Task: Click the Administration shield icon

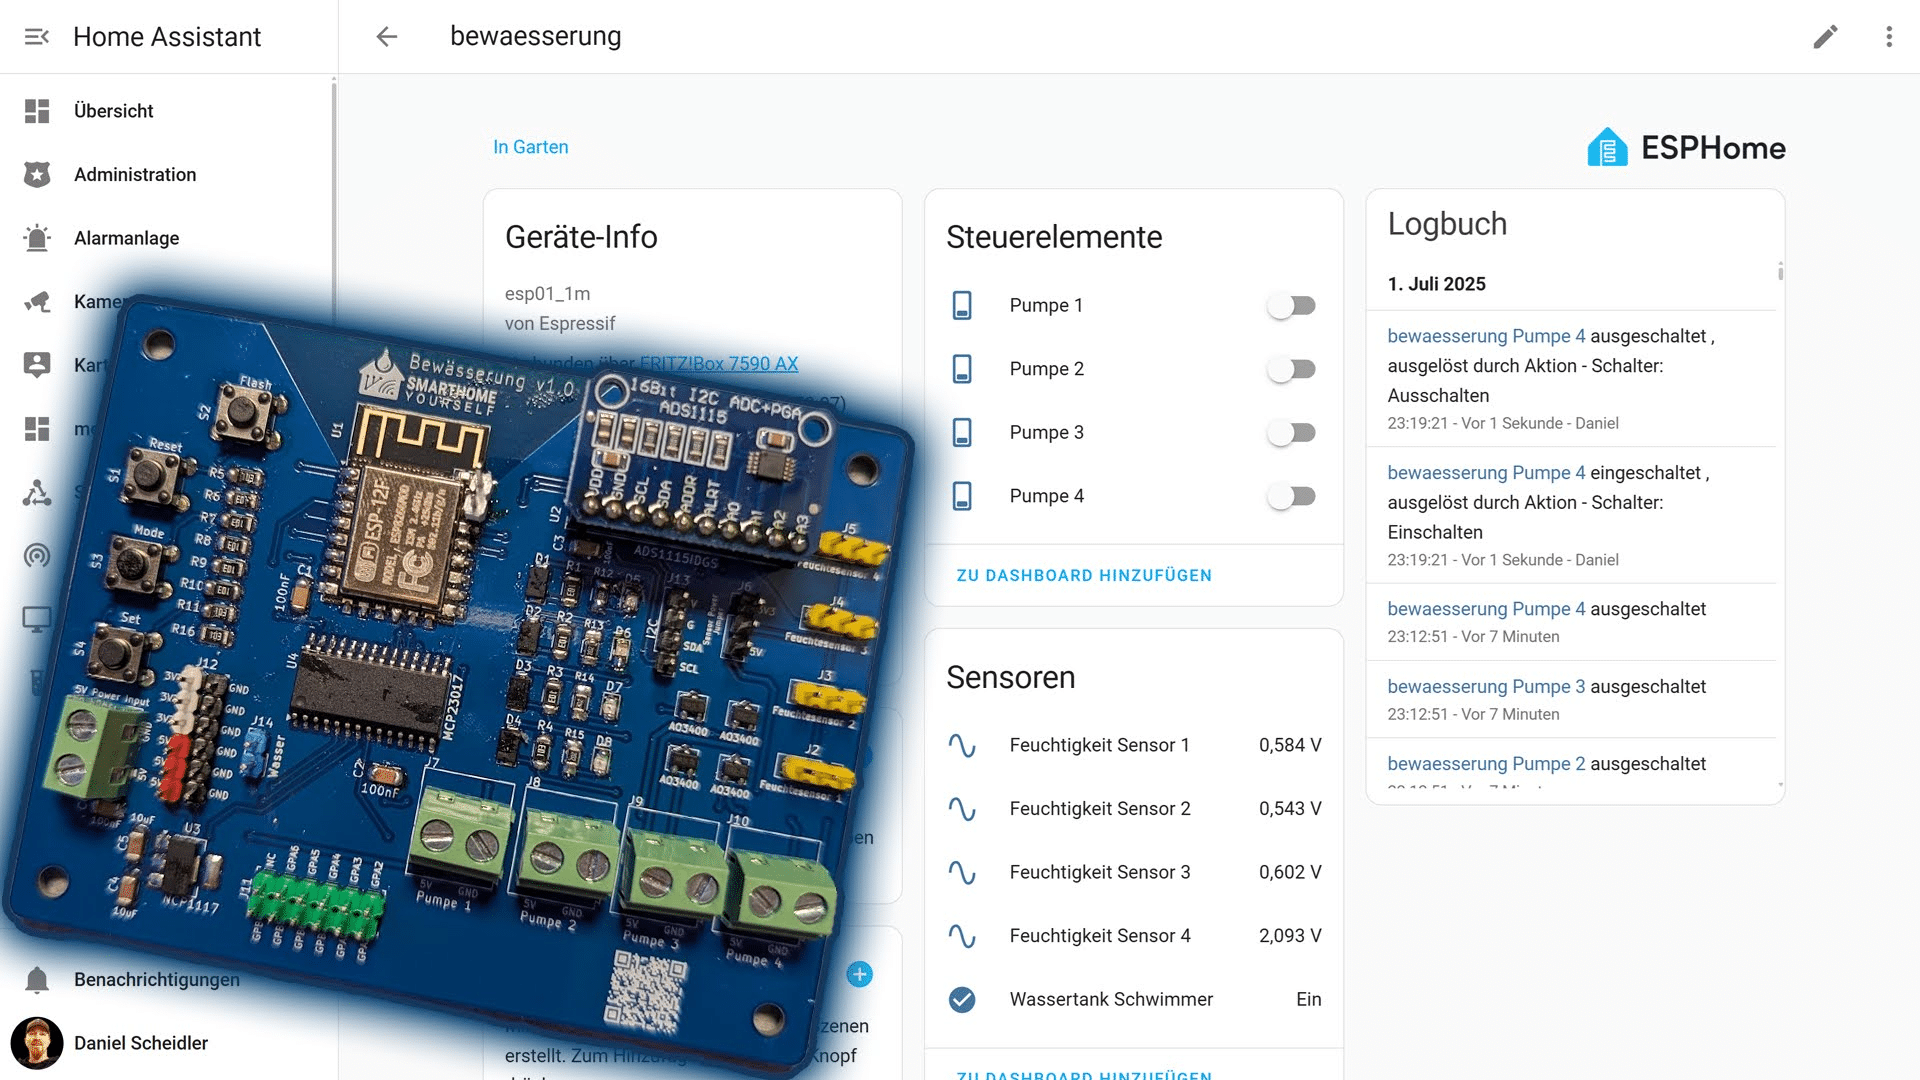Action: (37, 175)
